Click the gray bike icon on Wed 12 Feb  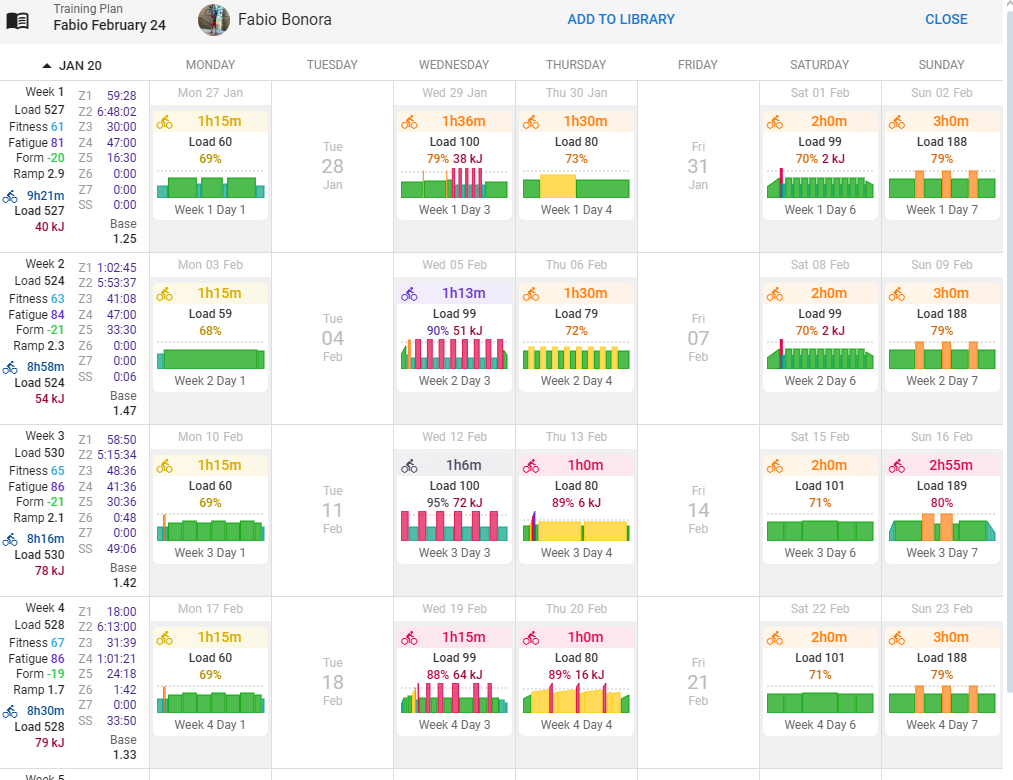coord(409,466)
